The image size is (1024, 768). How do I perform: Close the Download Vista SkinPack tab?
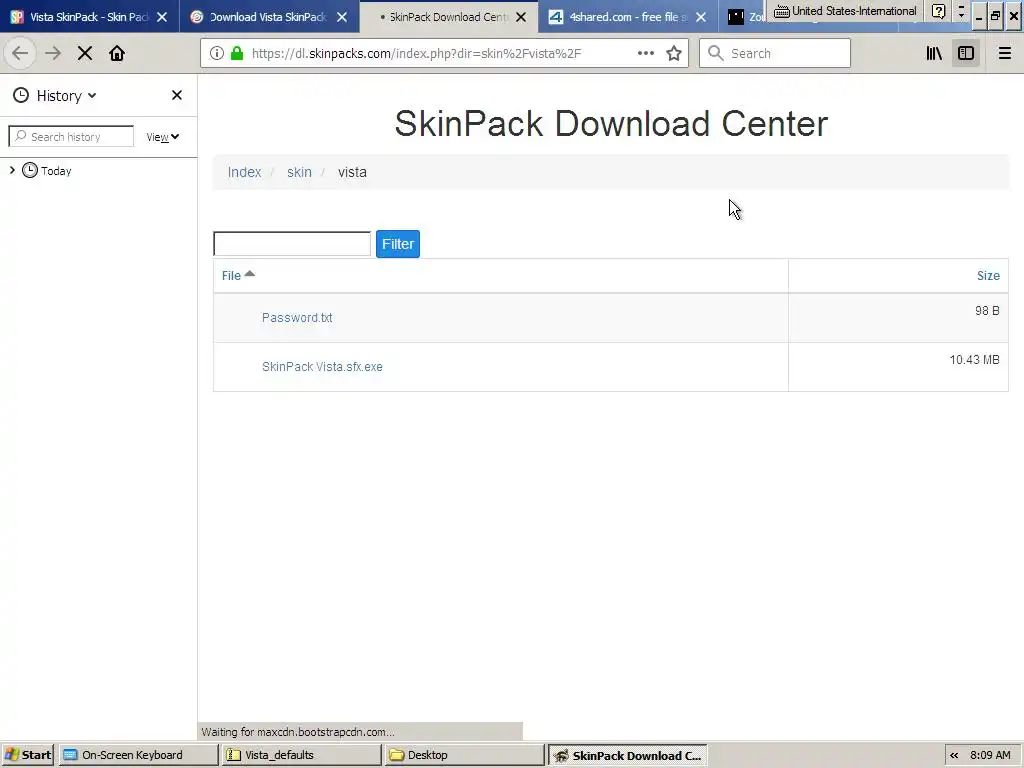point(342,17)
